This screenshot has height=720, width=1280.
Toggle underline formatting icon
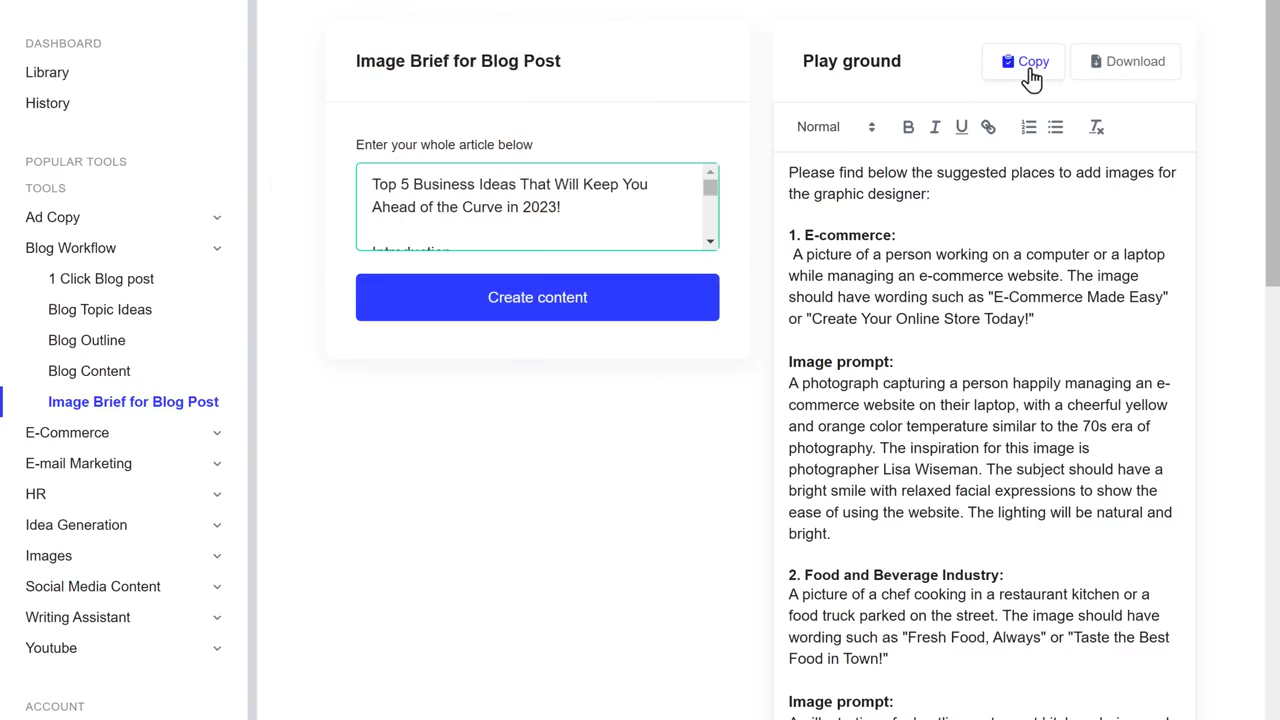(961, 127)
